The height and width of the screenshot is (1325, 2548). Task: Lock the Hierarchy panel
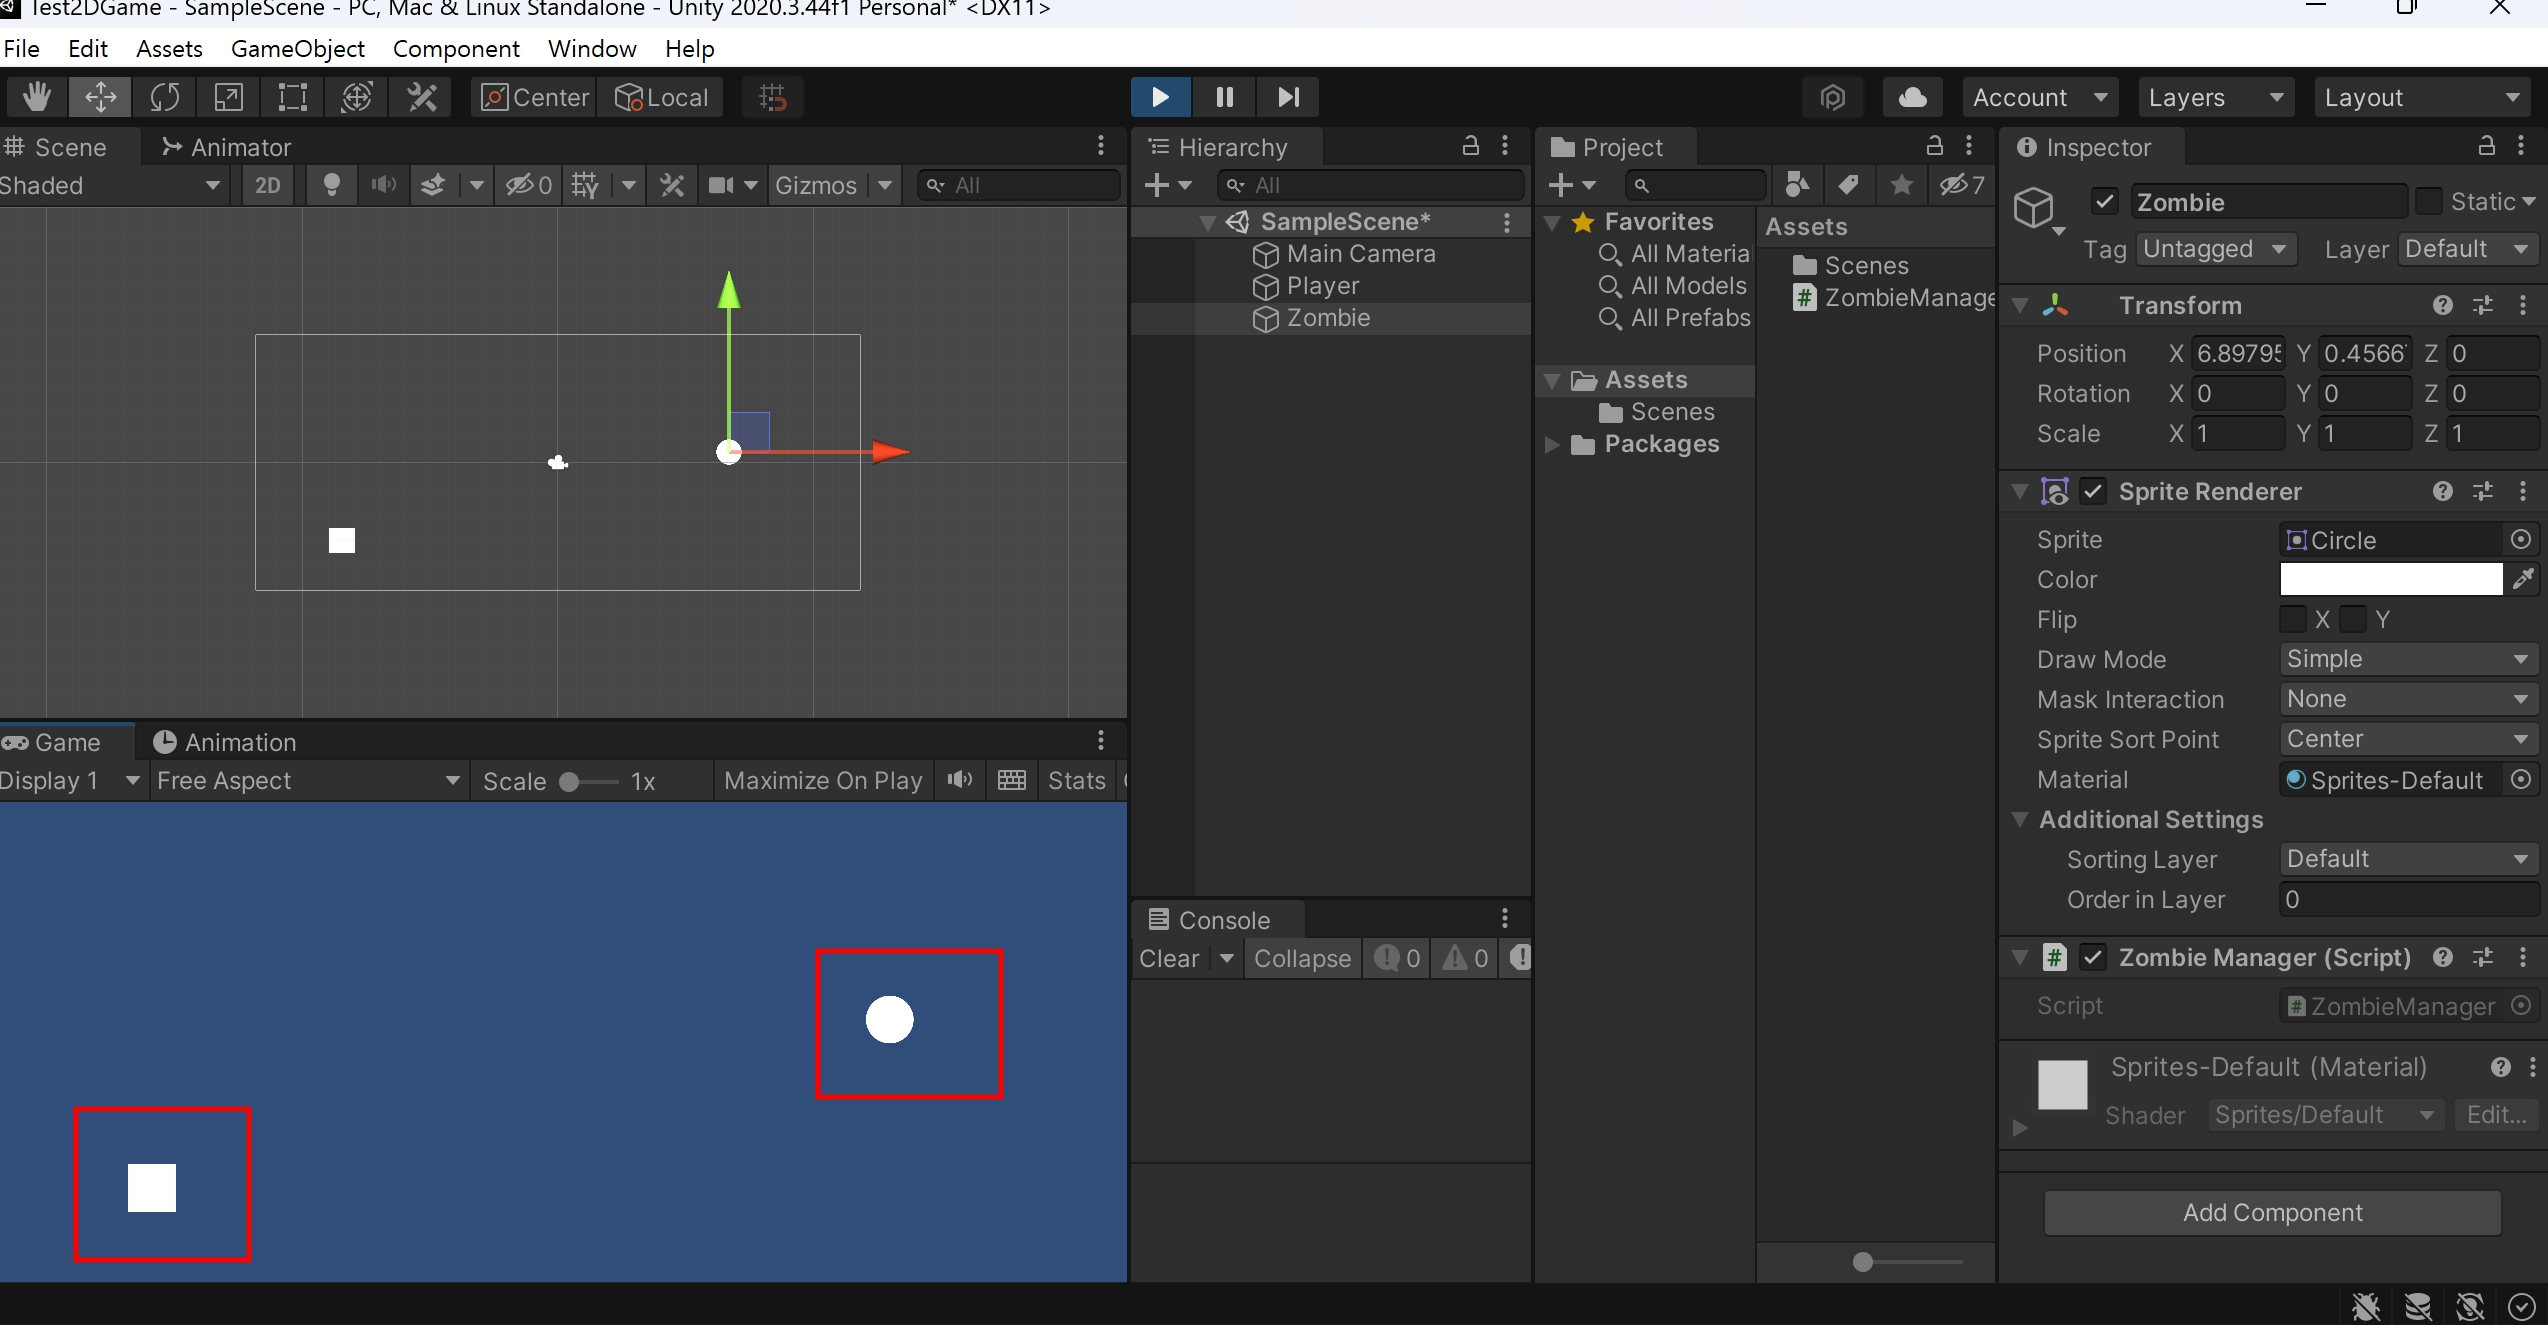click(x=1470, y=146)
